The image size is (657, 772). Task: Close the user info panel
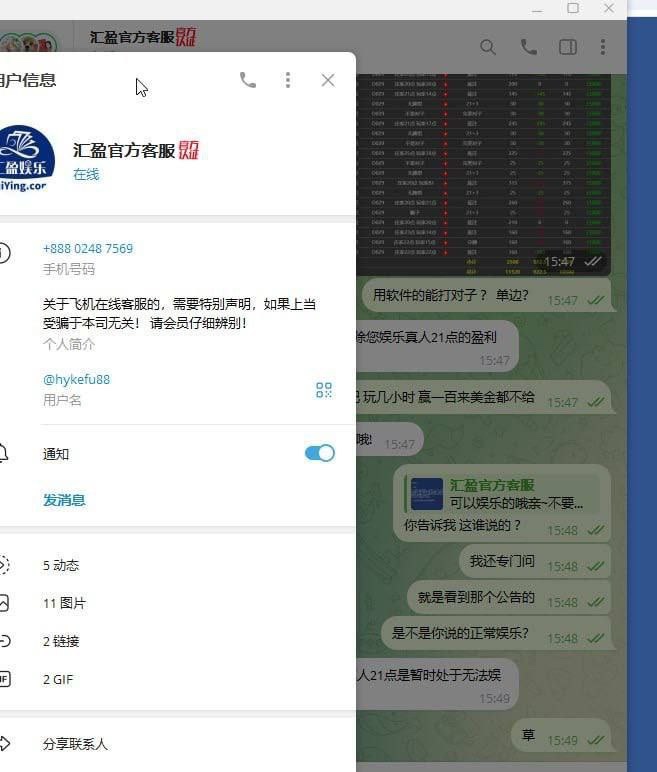(328, 80)
